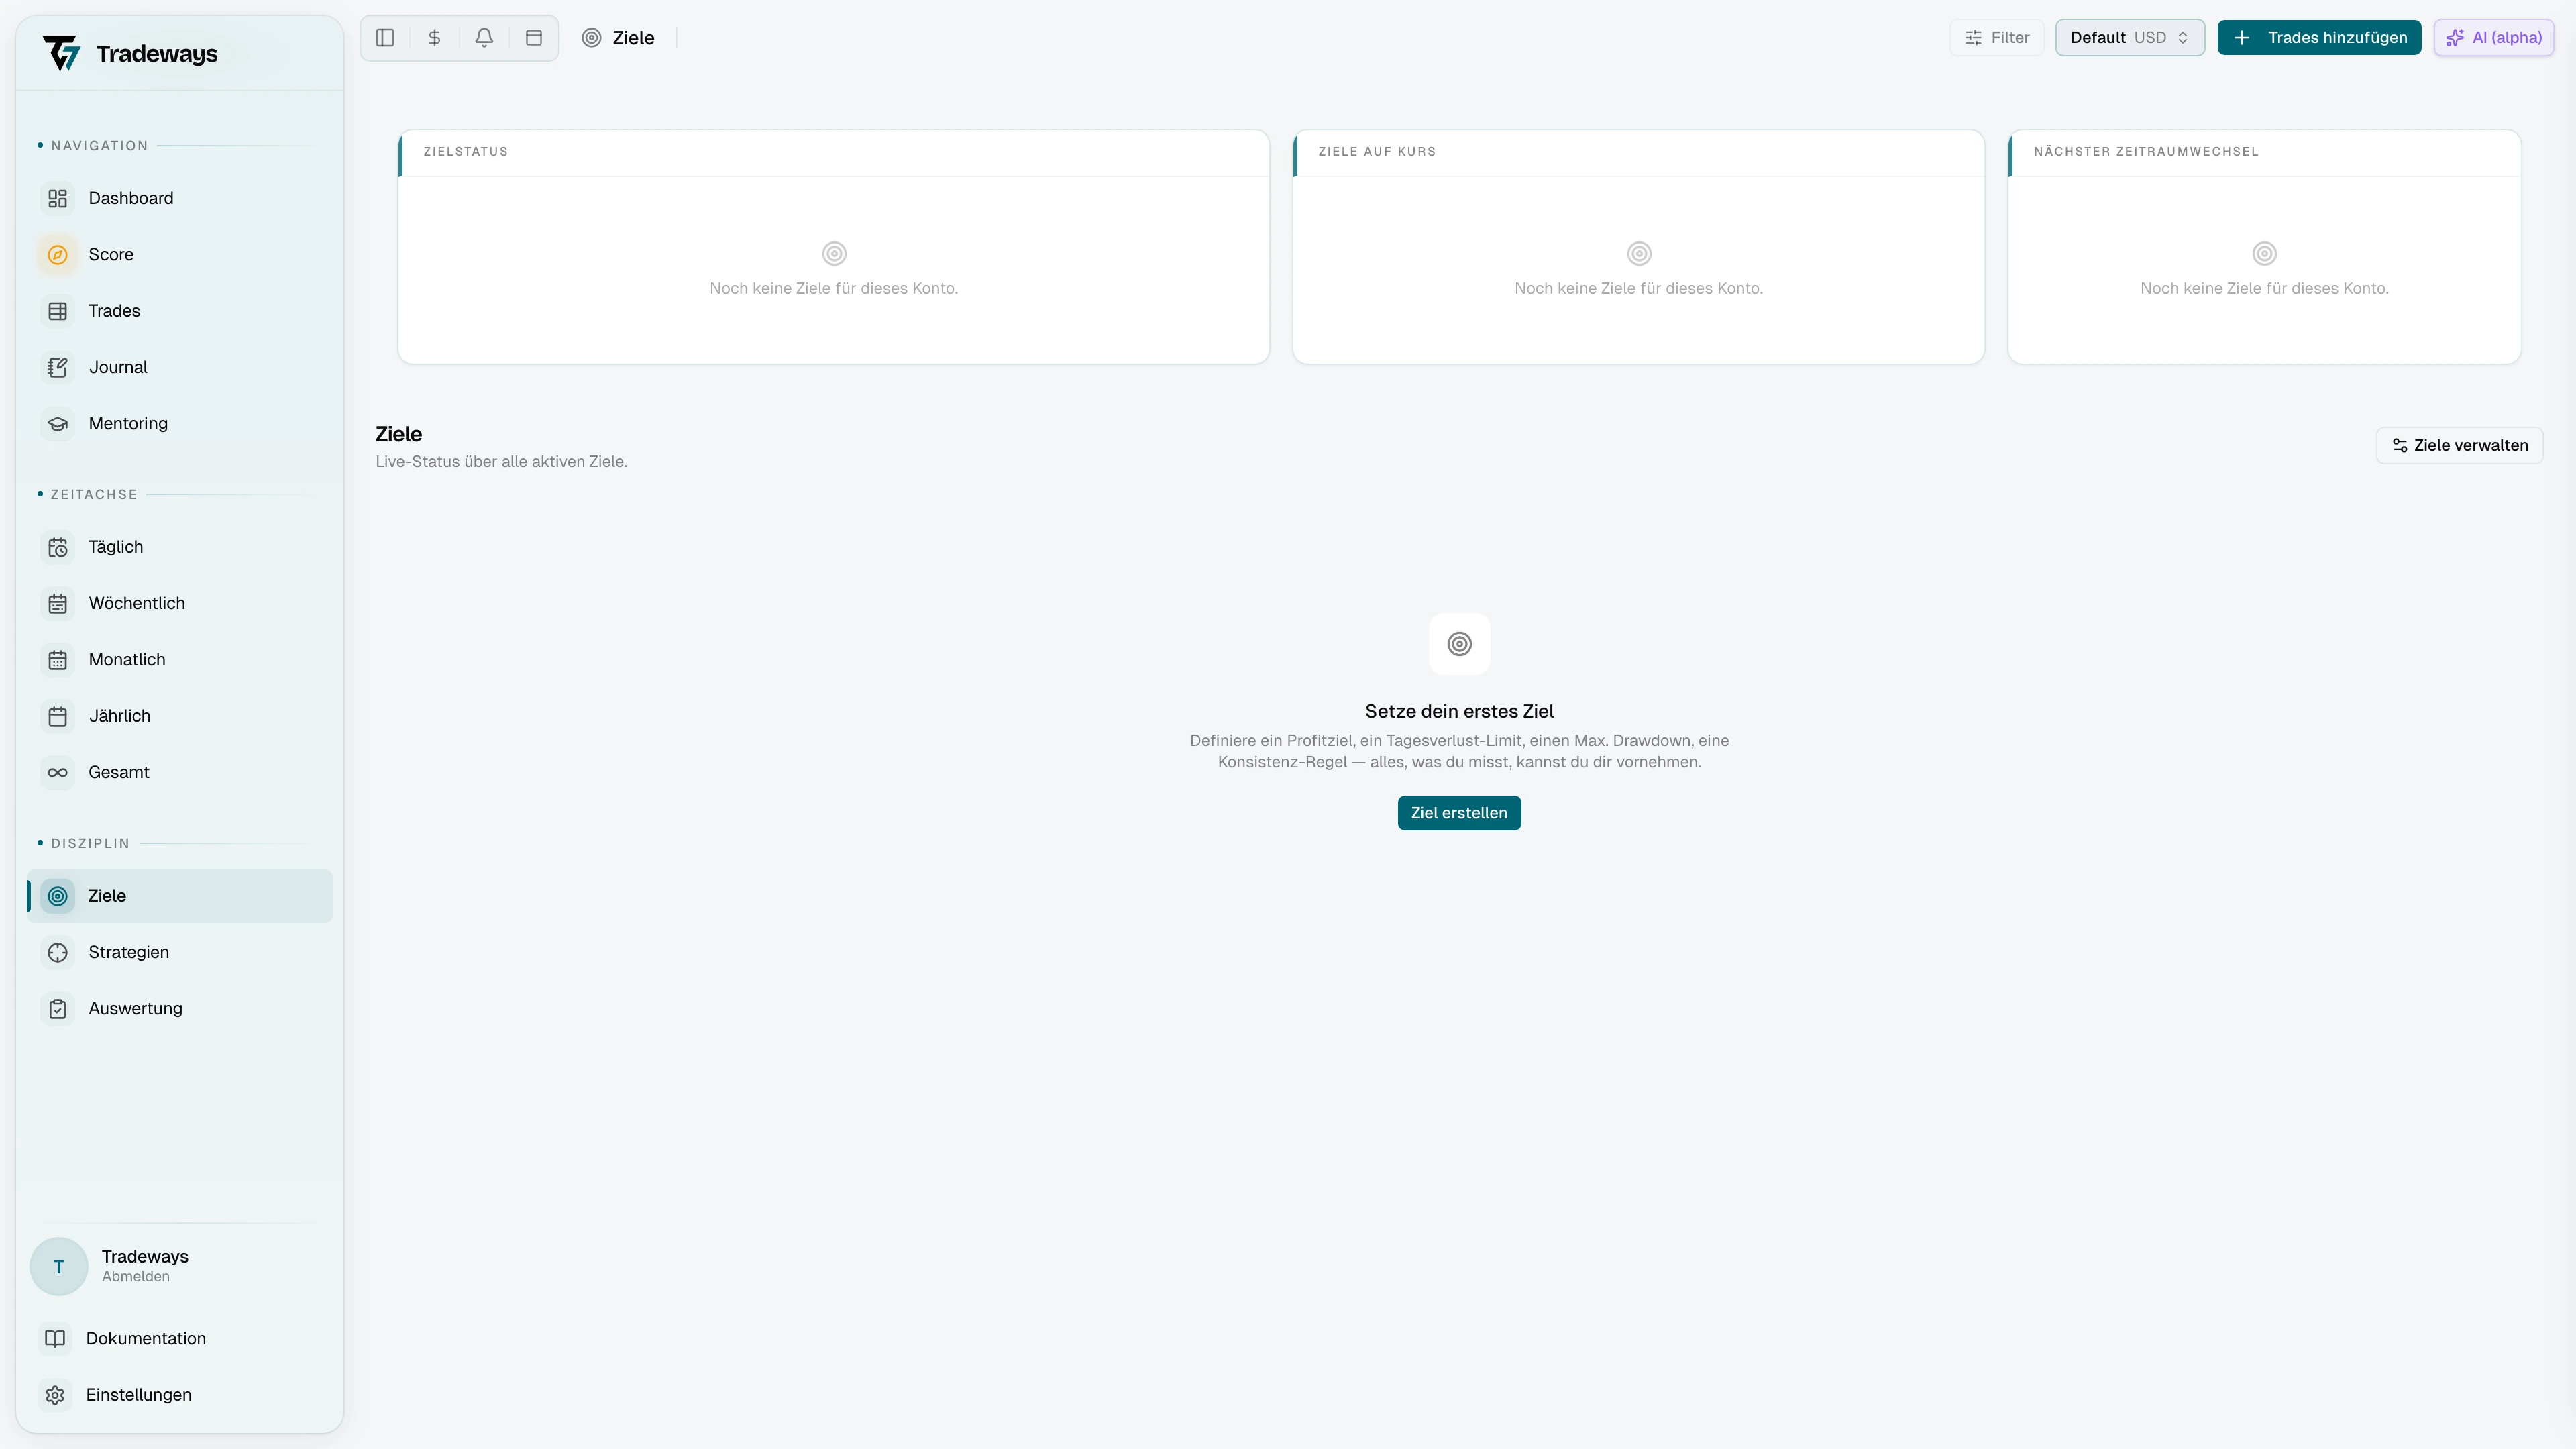The height and width of the screenshot is (1449, 2576).
Task: Click the T user avatar
Action: [59, 1267]
